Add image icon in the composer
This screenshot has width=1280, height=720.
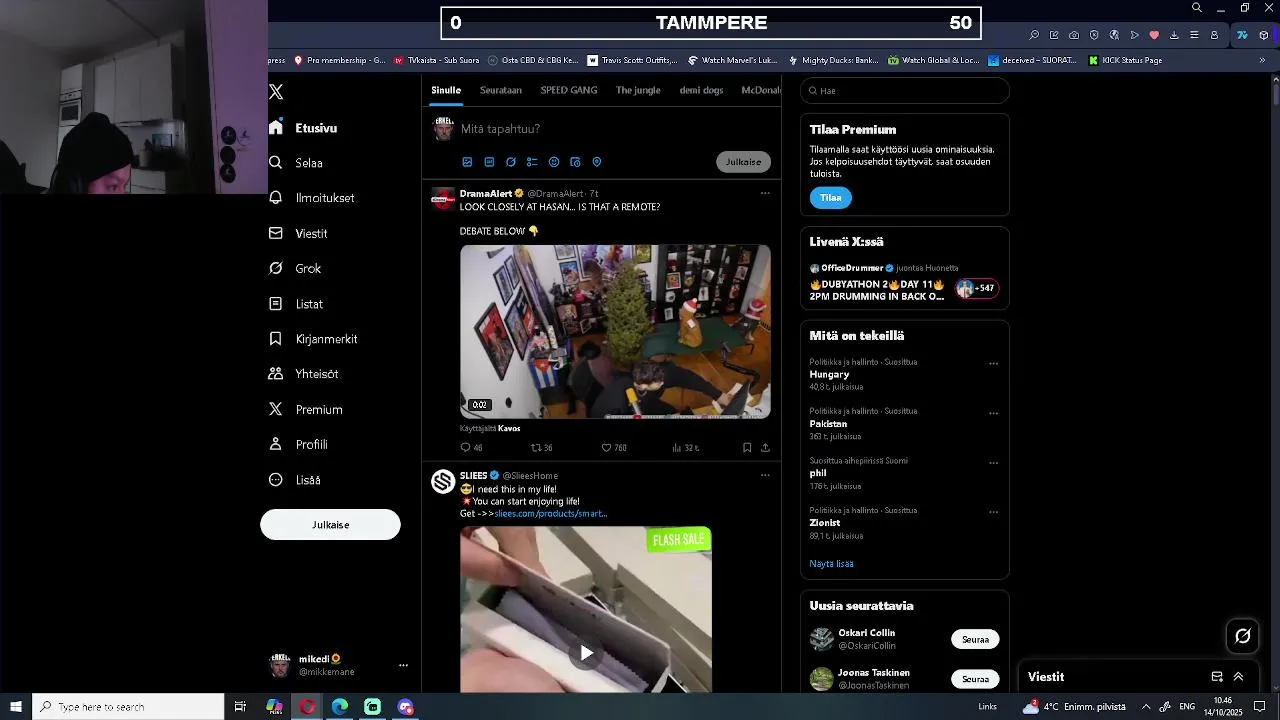click(467, 162)
